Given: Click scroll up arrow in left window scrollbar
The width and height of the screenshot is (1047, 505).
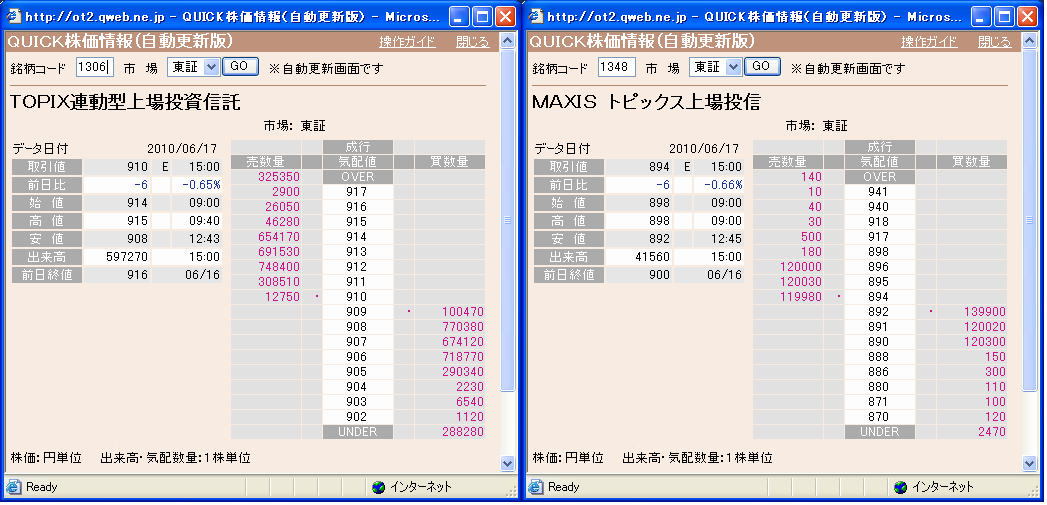Looking at the screenshot, I should click(507, 41).
